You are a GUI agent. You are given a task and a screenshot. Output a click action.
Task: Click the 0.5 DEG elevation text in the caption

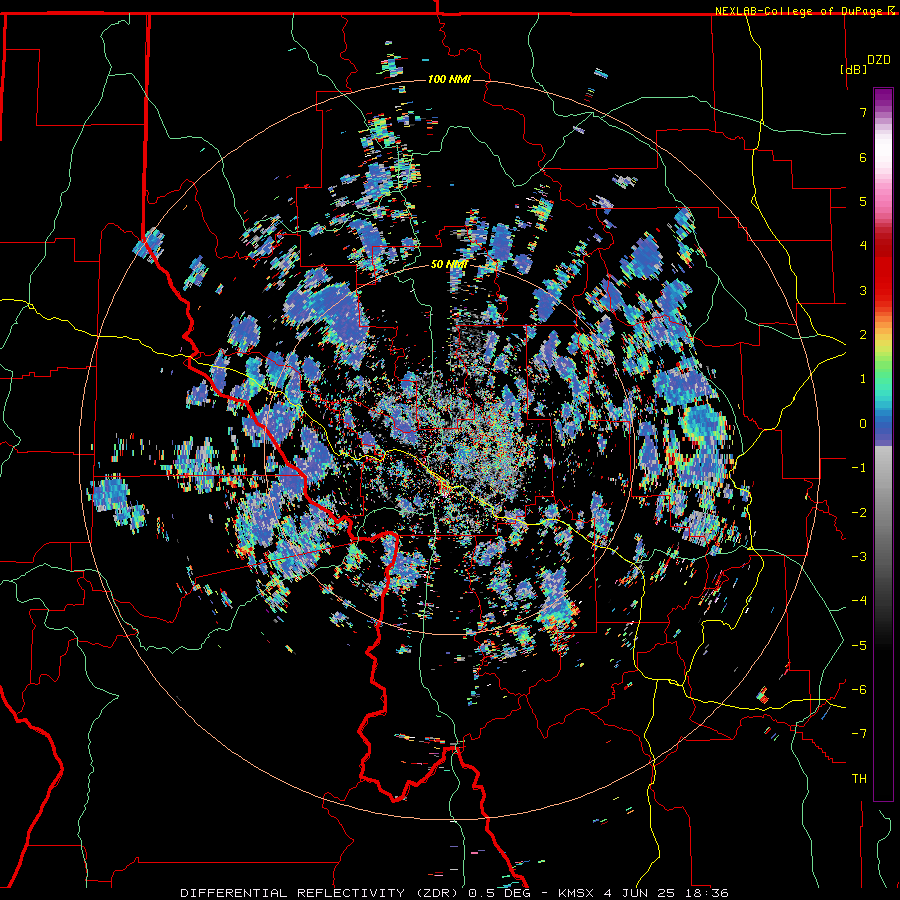tap(497, 893)
